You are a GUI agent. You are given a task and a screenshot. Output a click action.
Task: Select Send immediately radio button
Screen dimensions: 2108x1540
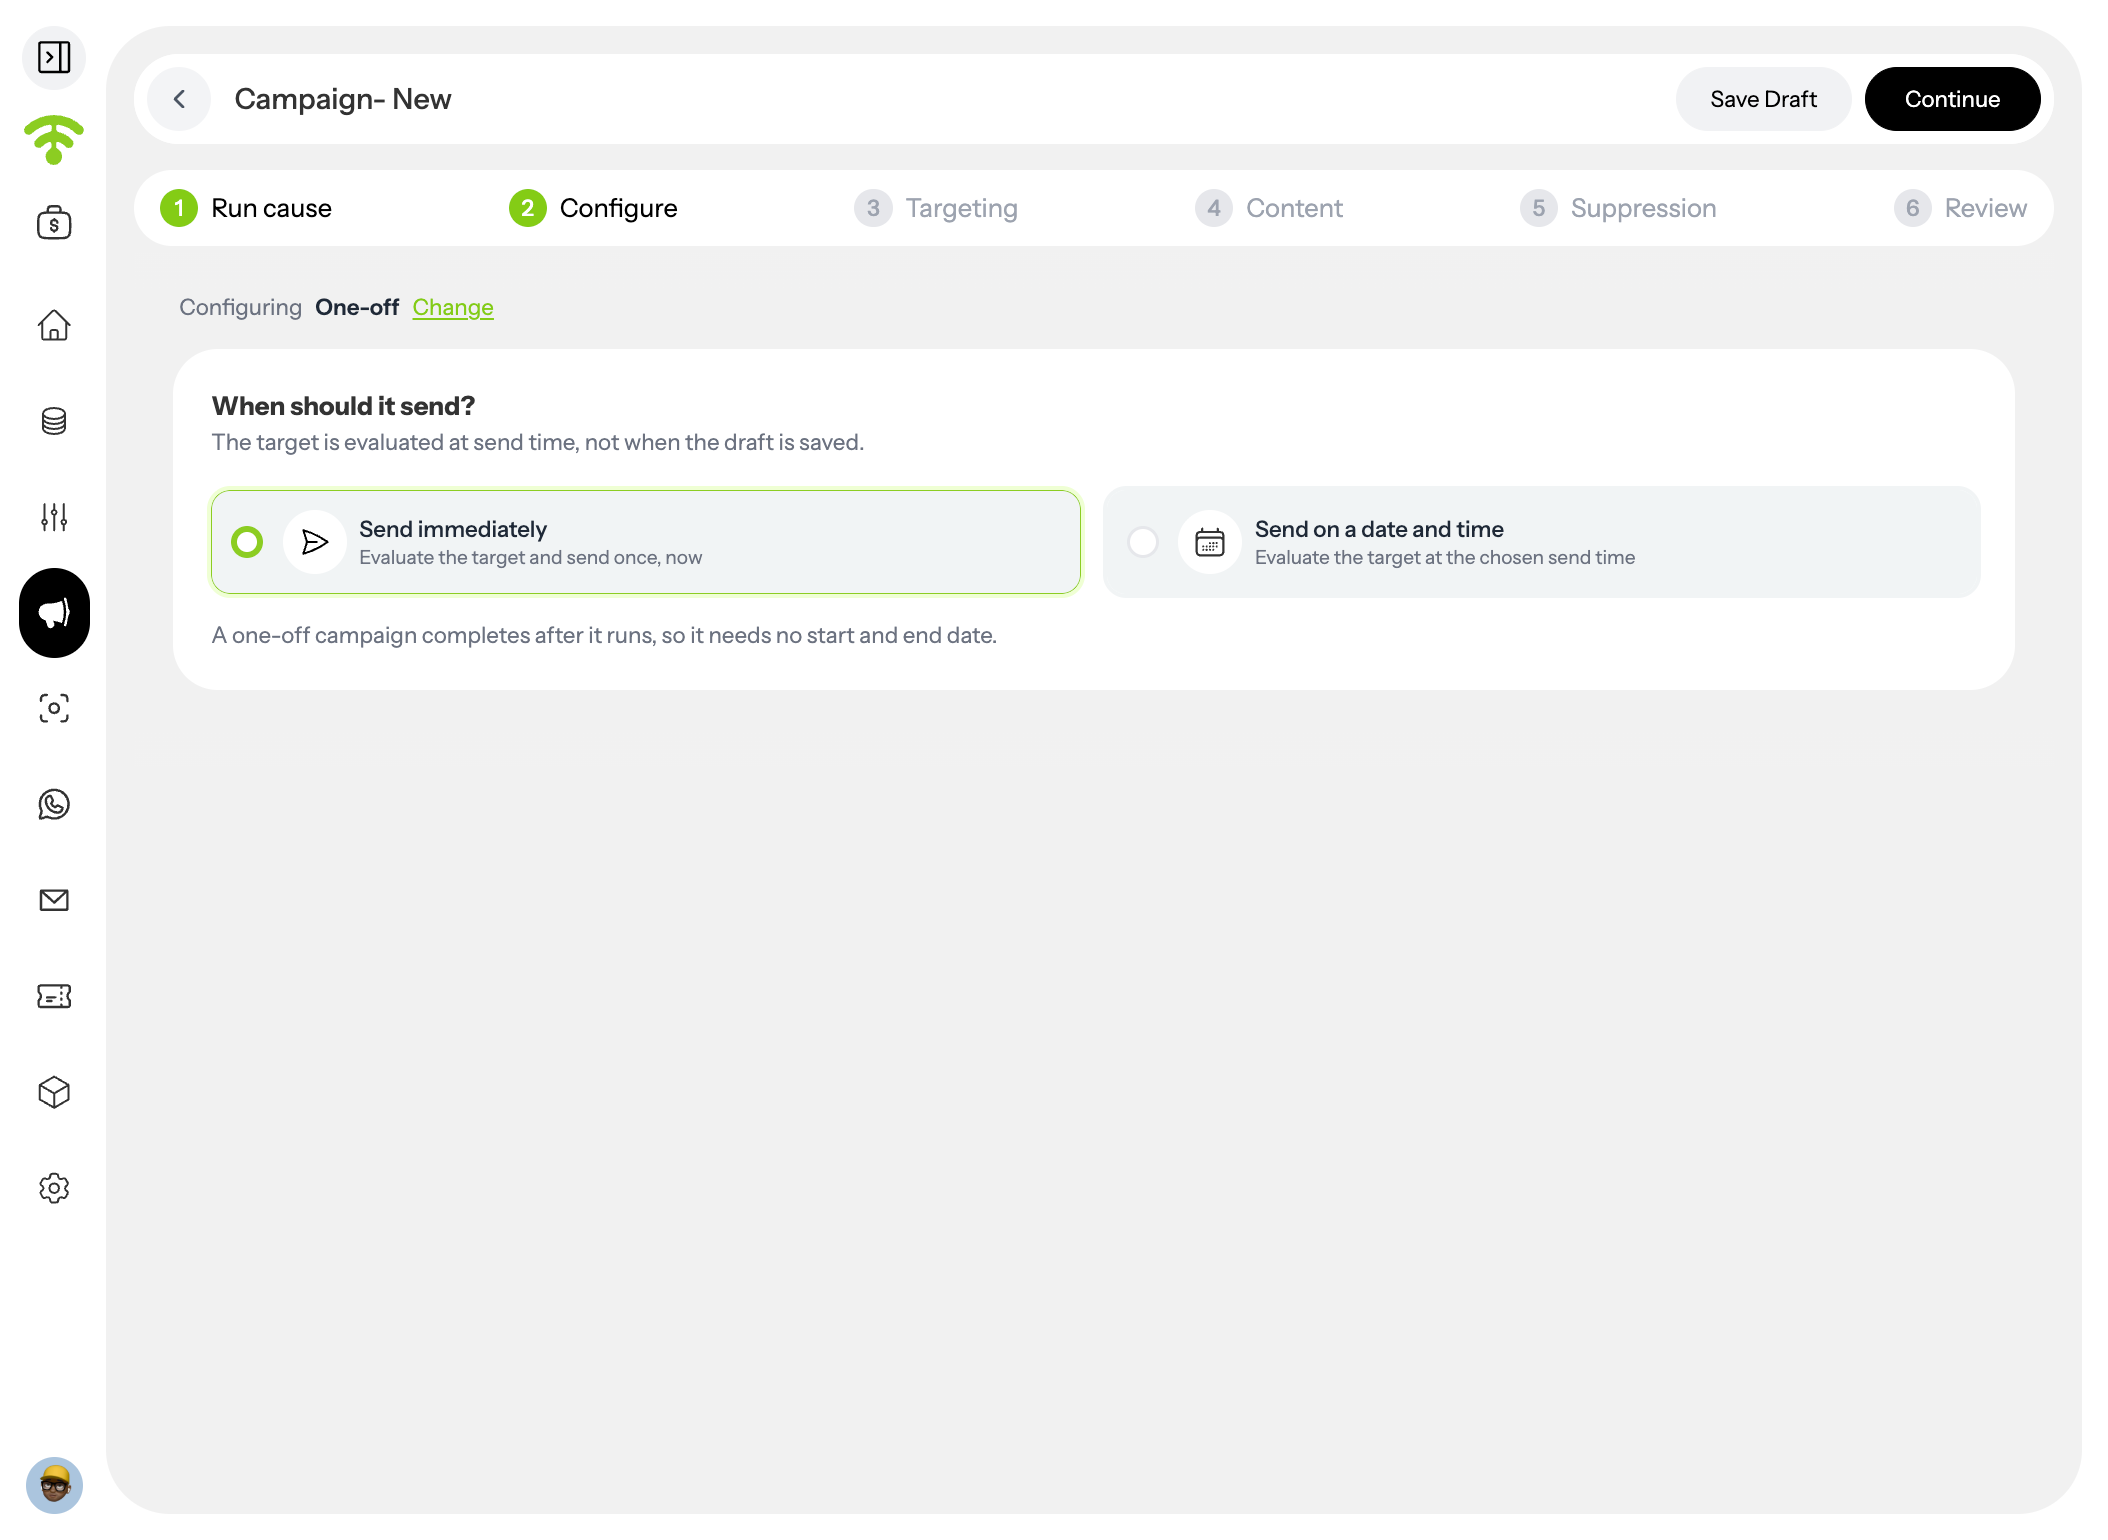pyautogui.click(x=247, y=542)
